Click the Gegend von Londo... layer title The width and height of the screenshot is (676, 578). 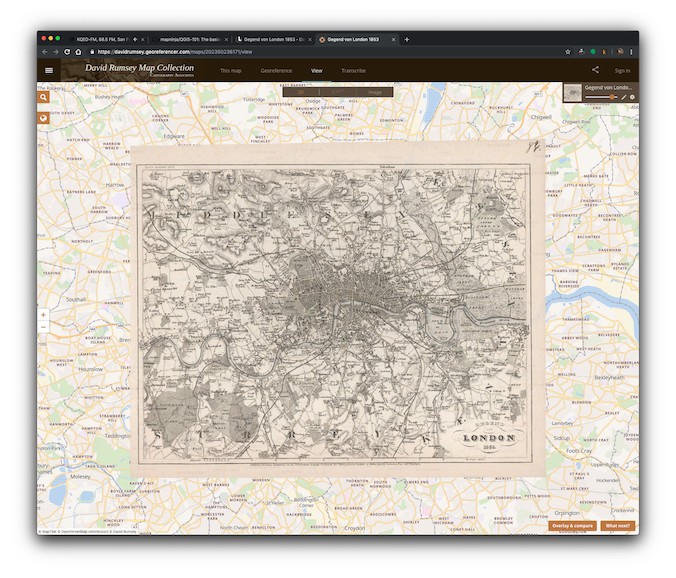[608, 87]
